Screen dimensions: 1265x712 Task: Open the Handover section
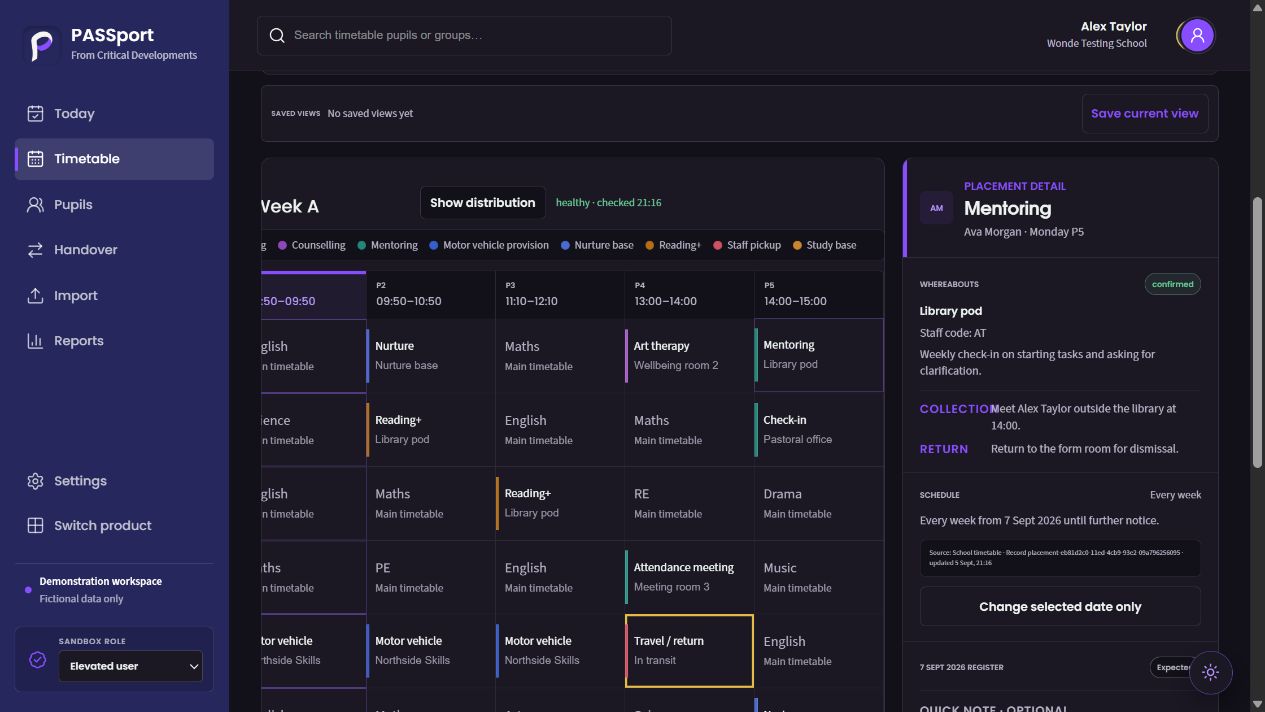click(x=114, y=250)
